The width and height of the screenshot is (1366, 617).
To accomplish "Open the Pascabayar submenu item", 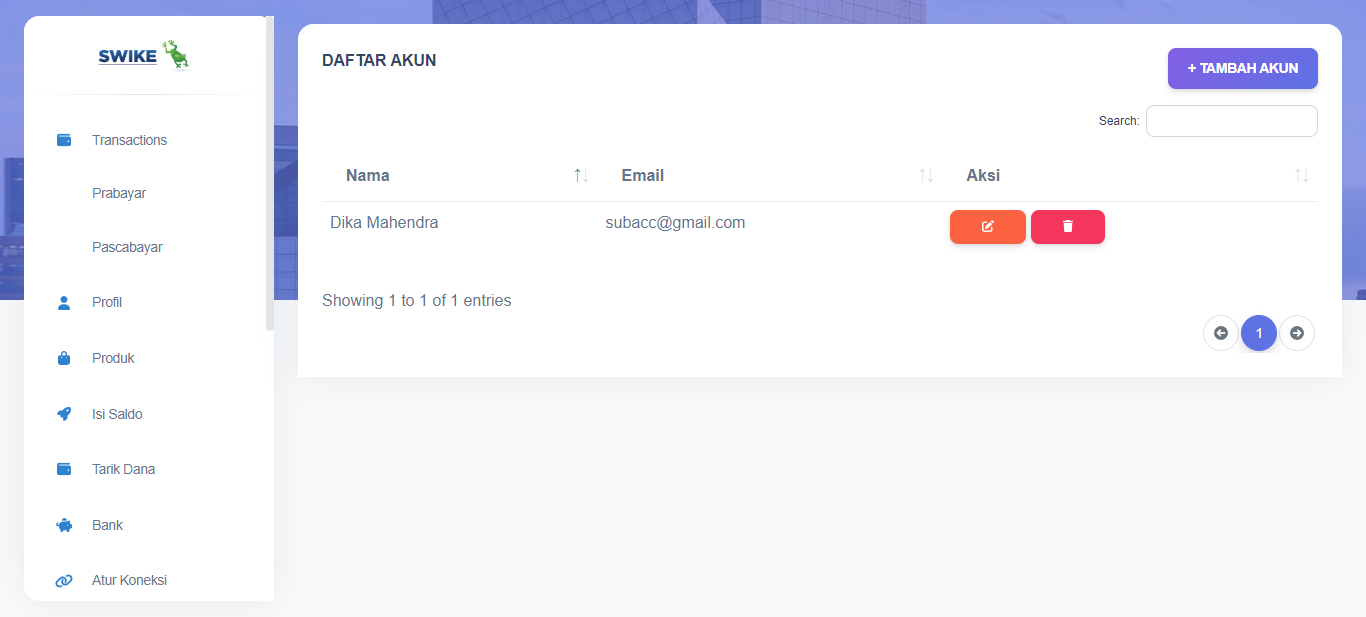I will (127, 247).
